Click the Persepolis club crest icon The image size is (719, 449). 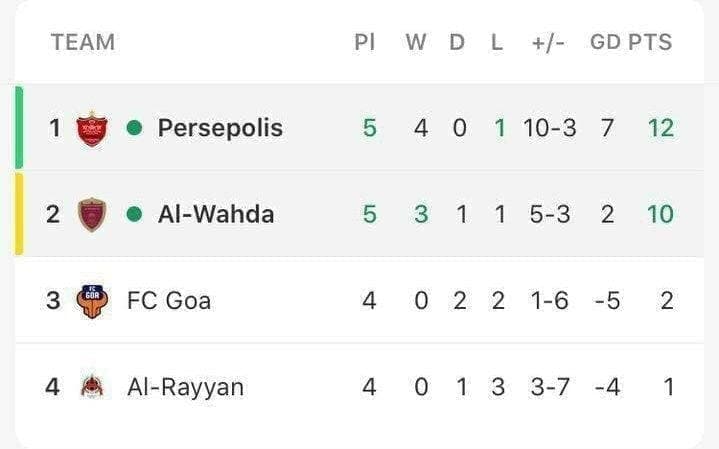point(92,128)
